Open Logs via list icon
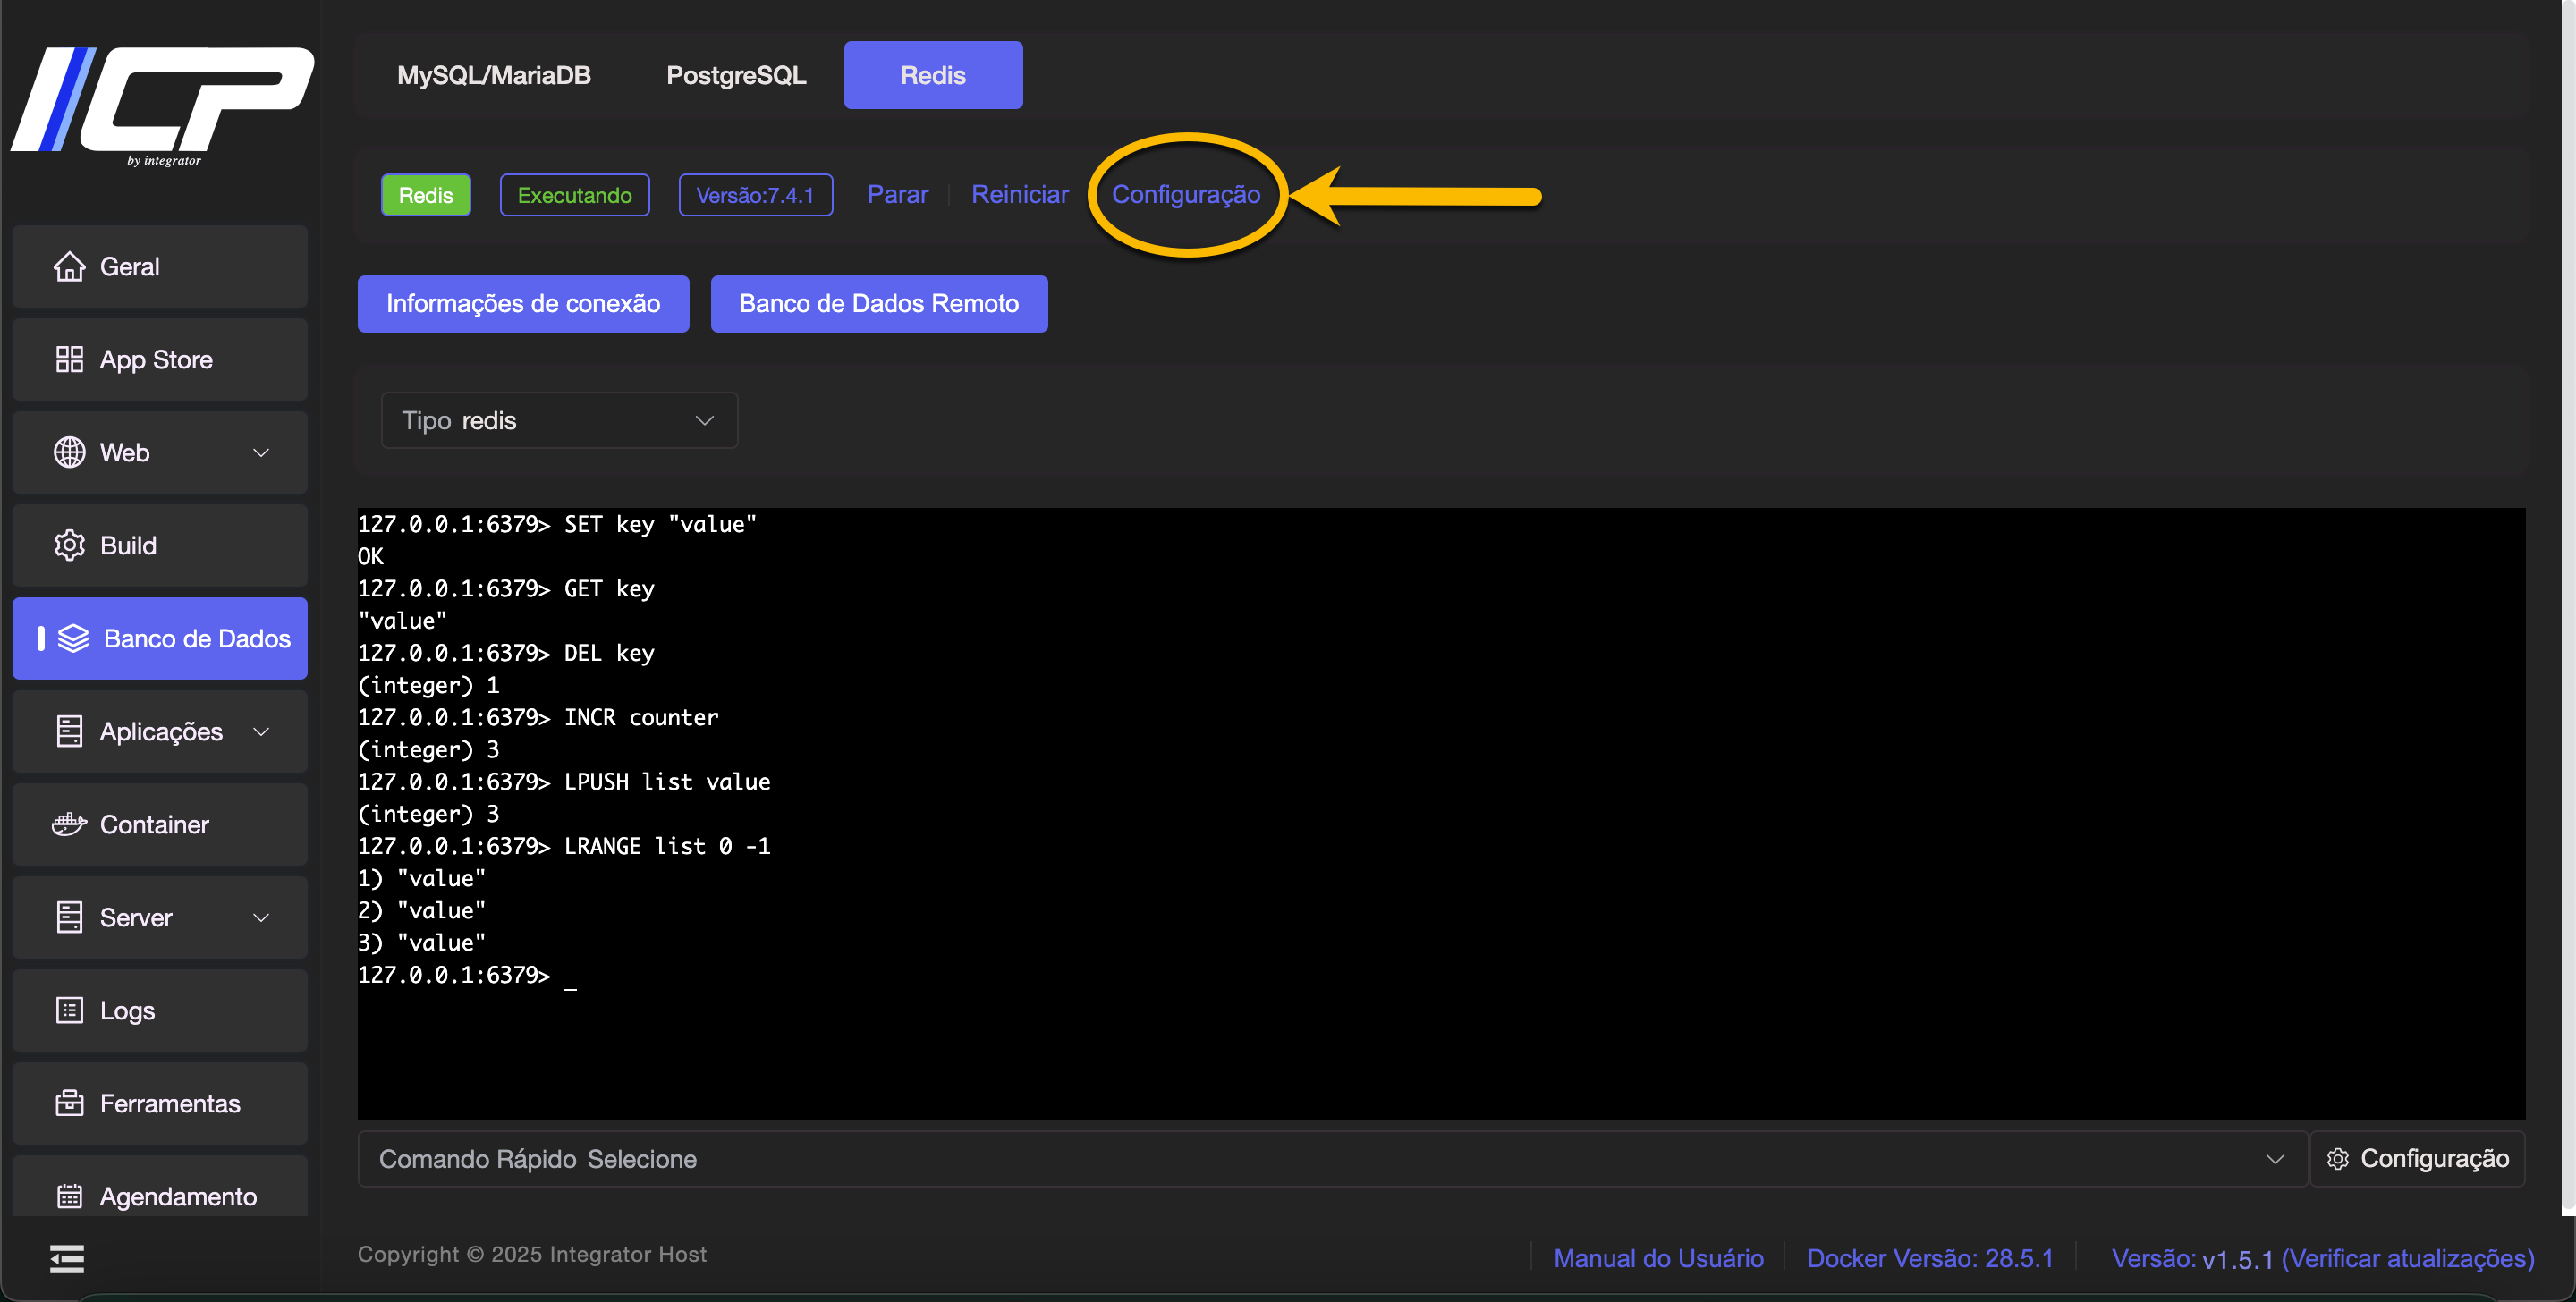Image resolution: width=2576 pixels, height=1302 pixels. click(69, 1011)
